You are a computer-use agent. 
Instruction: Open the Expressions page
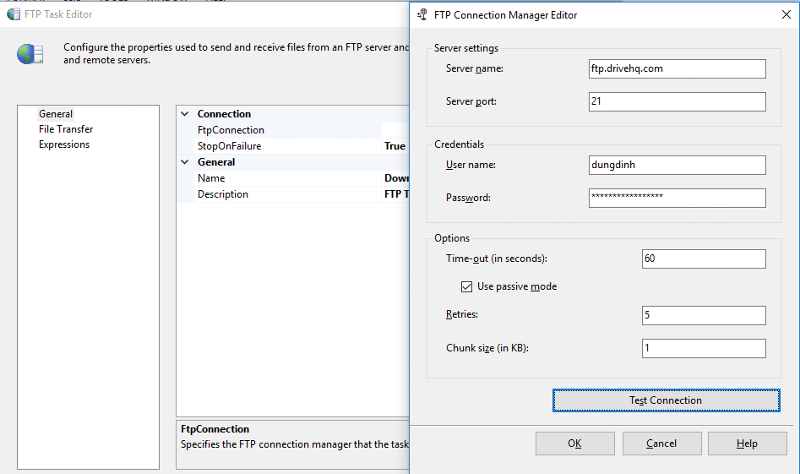64,144
